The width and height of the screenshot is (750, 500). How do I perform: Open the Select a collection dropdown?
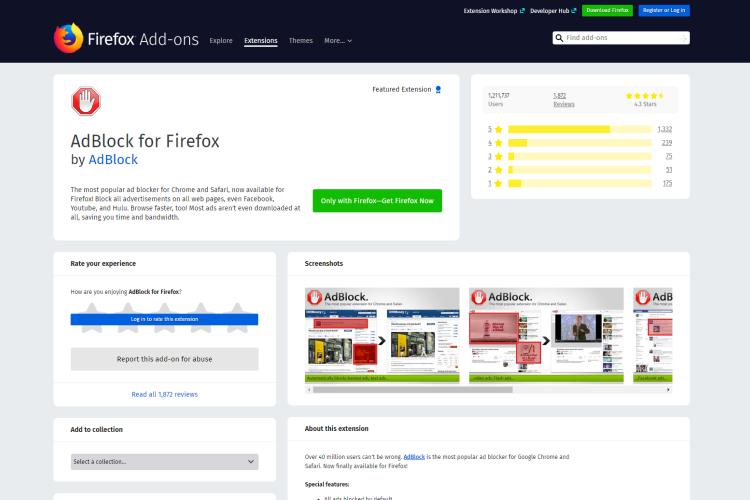point(165,462)
